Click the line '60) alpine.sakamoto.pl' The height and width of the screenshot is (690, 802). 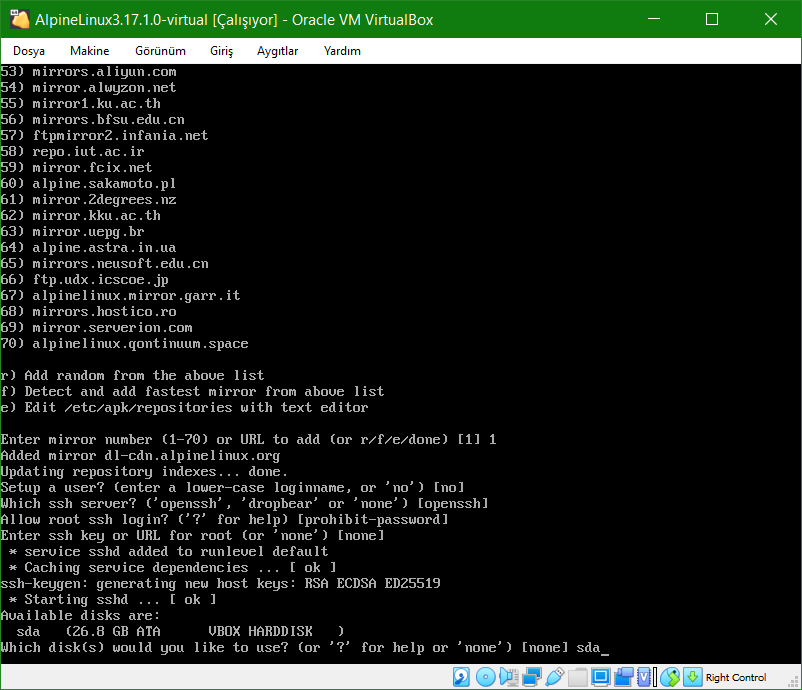pos(88,184)
